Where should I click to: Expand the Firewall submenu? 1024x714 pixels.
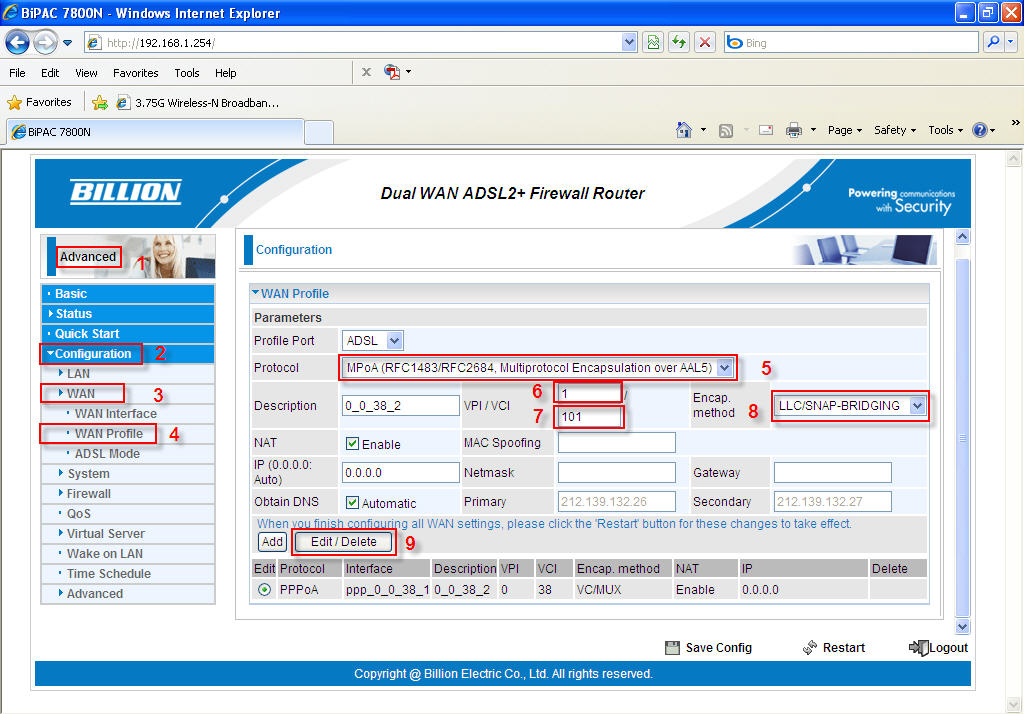coord(128,494)
